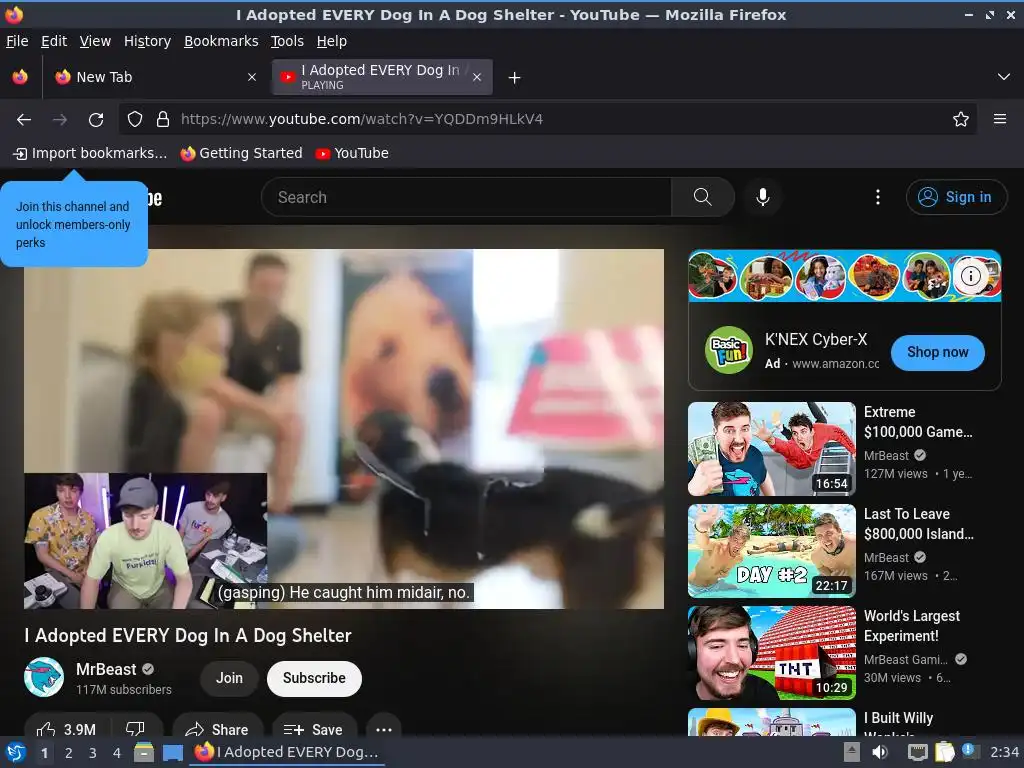Click removable-drive eject tray icon
This screenshot has width=1024, height=768.
tap(852, 752)
